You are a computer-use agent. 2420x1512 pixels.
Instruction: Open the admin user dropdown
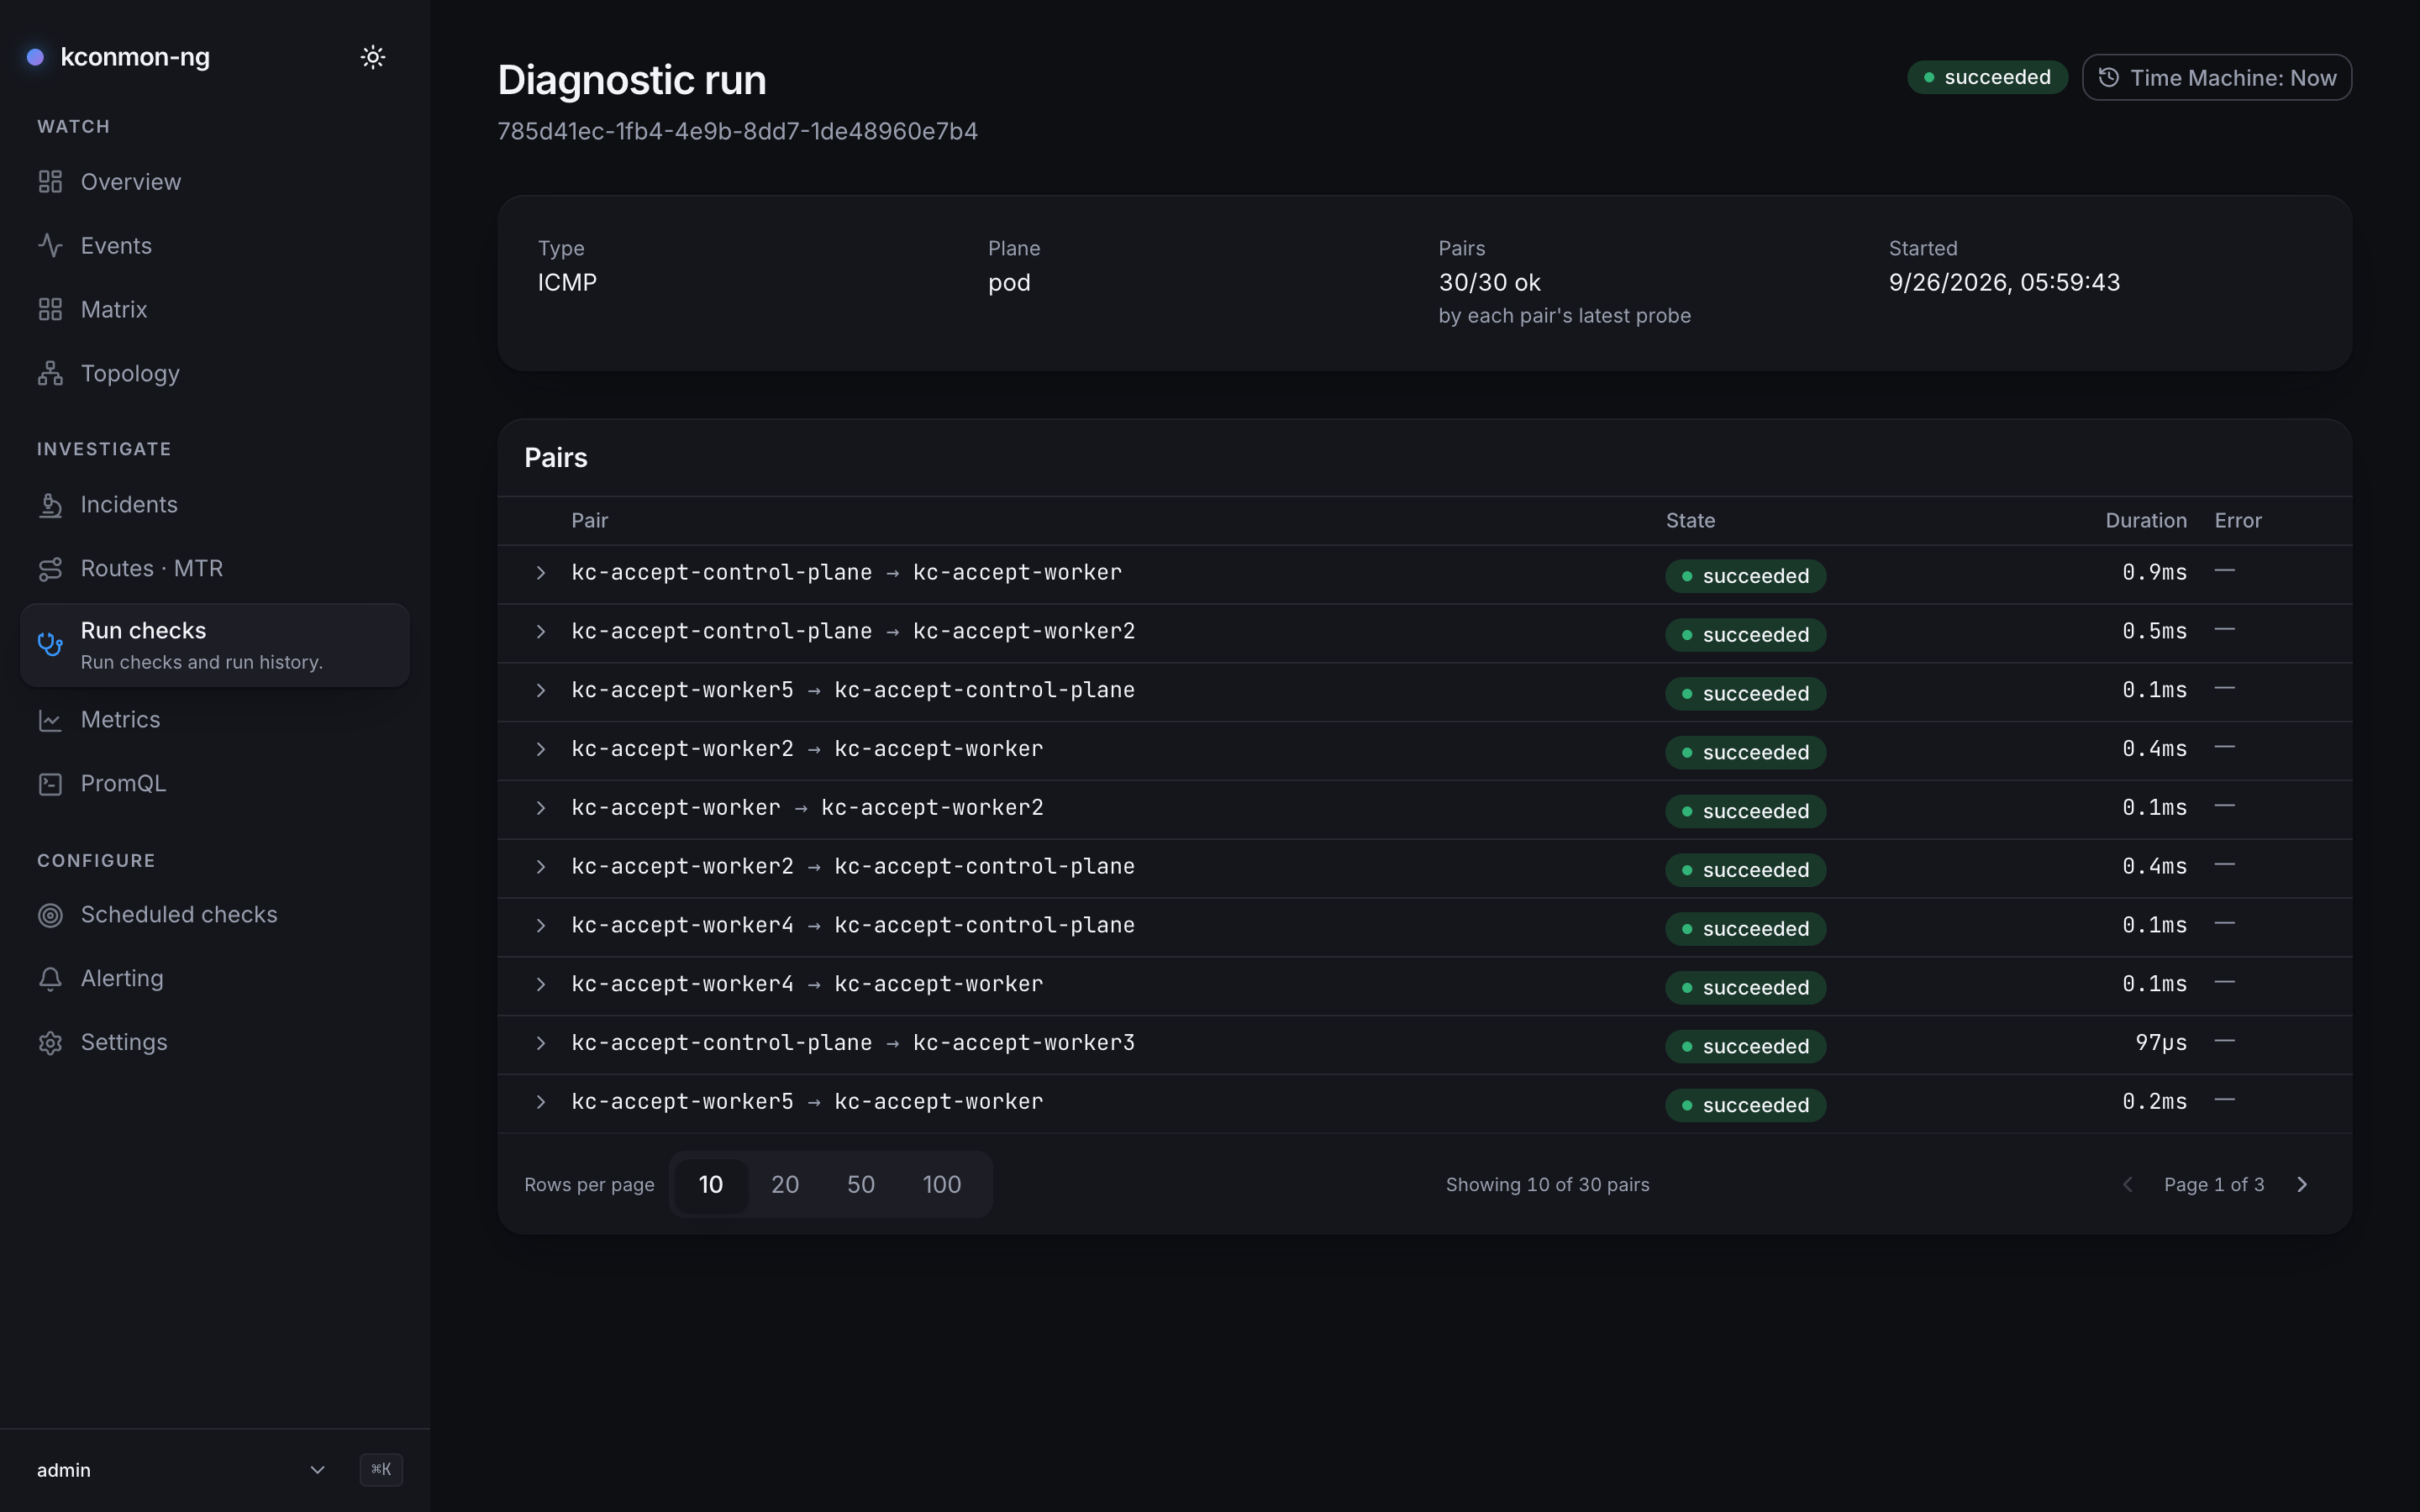[182, 1470]
